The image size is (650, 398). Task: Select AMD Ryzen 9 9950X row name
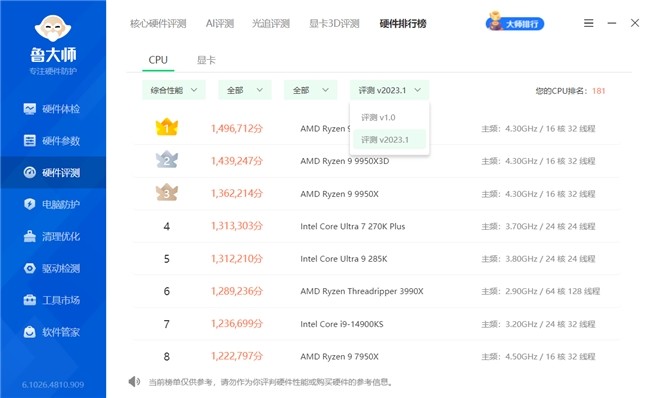pyautogui.click(x=340, y=194)
